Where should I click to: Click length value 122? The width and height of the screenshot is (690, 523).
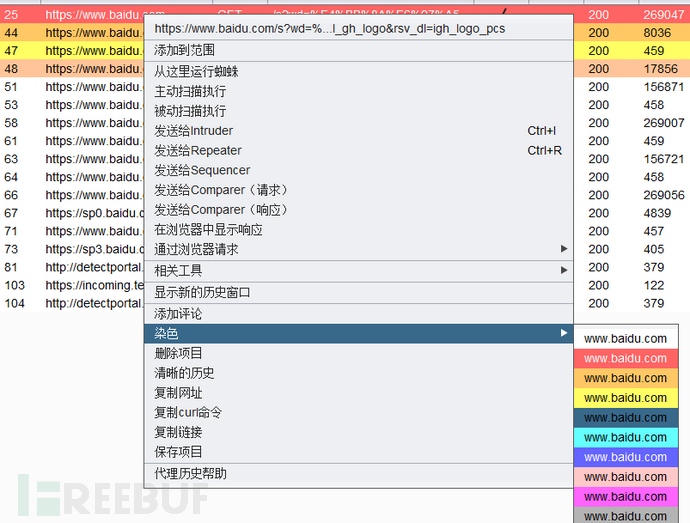tap(654, 286)
